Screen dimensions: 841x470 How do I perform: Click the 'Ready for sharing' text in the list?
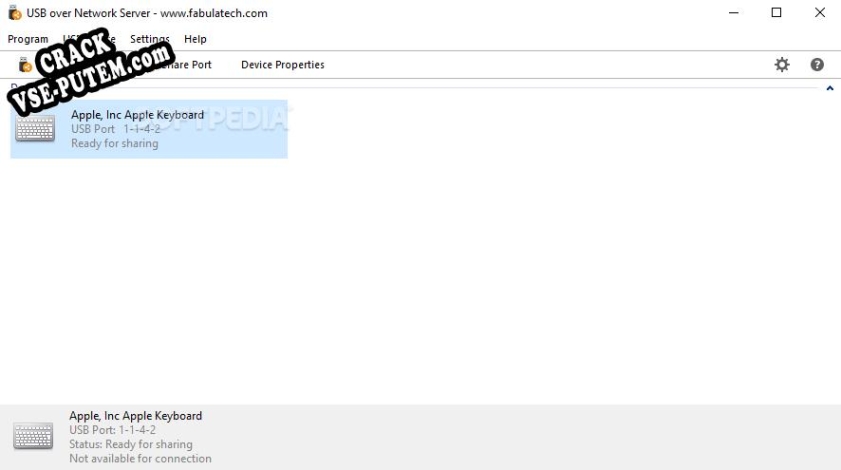point(114,143)
